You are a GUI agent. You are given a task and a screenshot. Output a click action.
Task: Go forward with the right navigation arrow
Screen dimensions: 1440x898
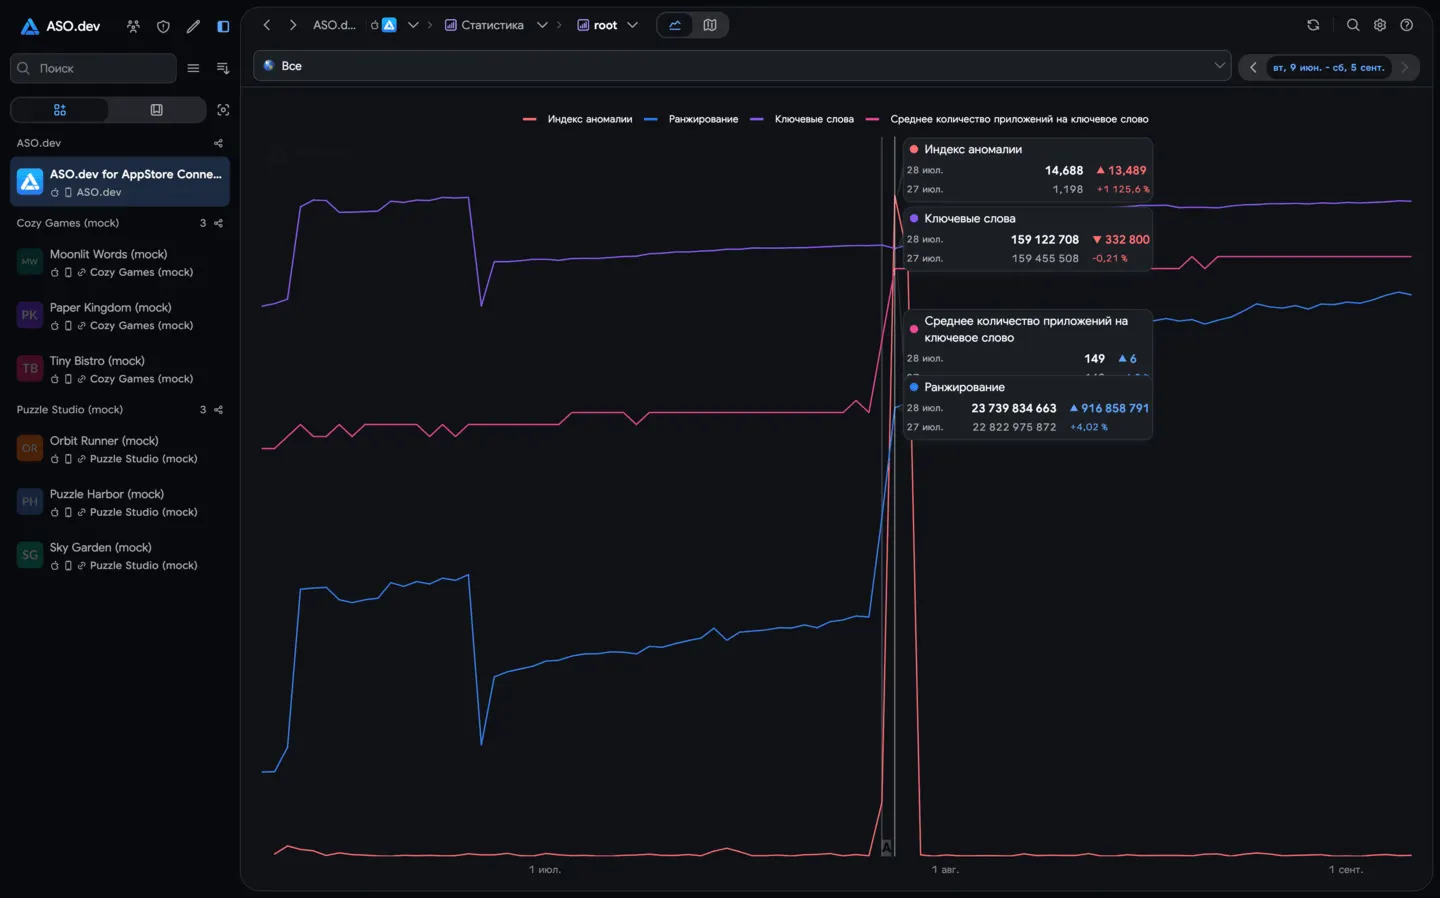(x=292, y=25)
